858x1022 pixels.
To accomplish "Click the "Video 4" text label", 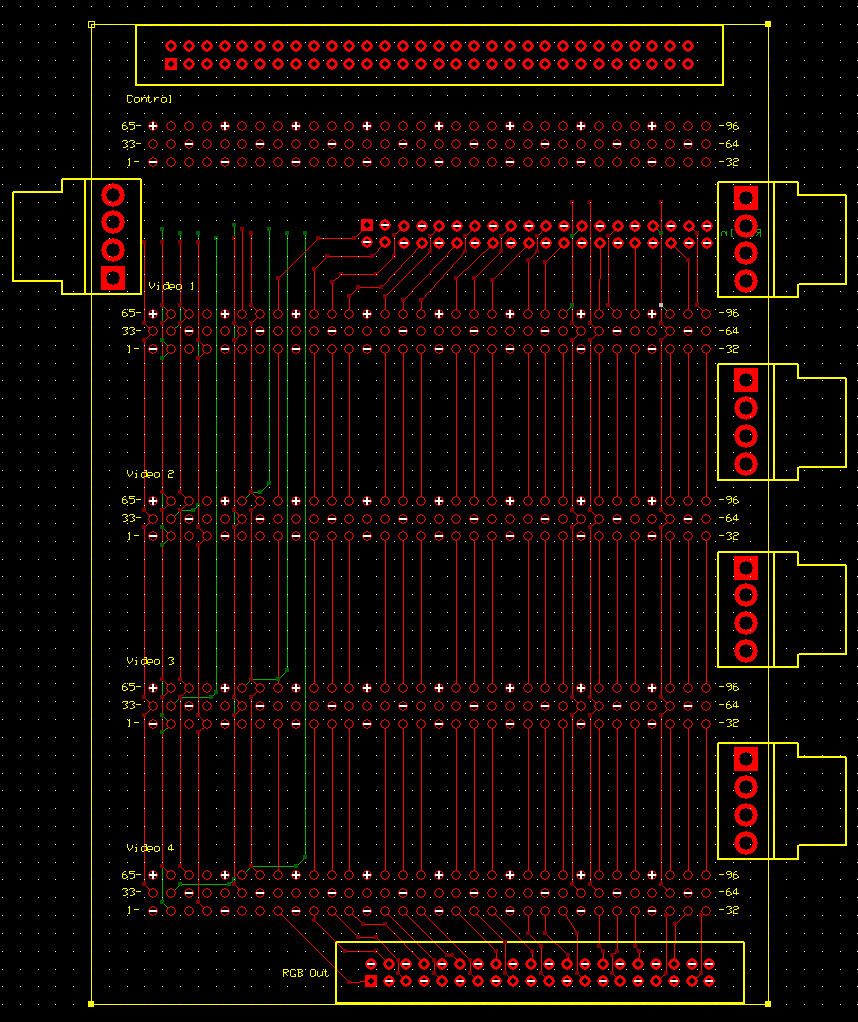I will click(150, 848).
